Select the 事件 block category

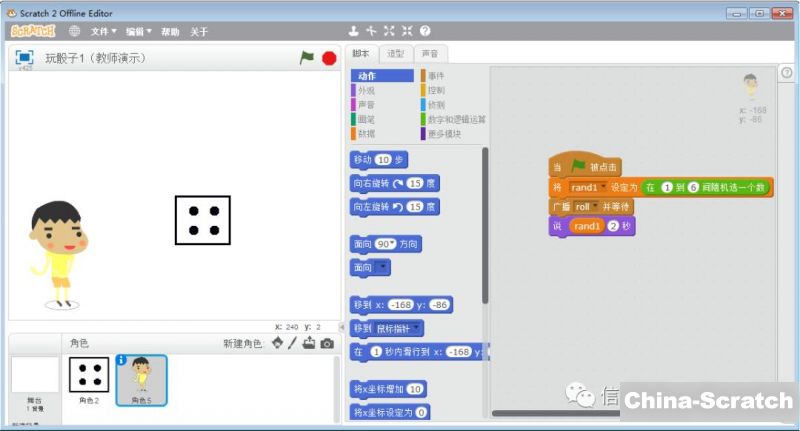pos(436,76)
